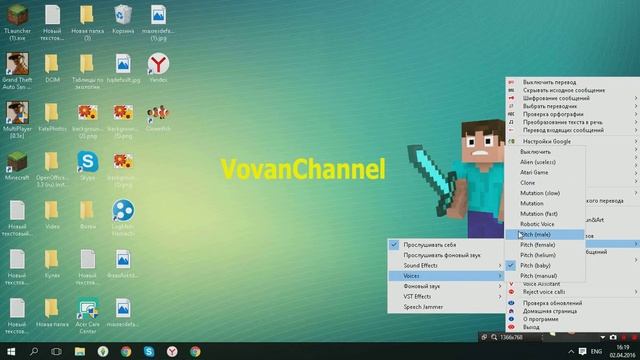Open the TLauncher desktop shortcut
The image size is (640, 360).
pyautogui.click(x=17, y=22)
